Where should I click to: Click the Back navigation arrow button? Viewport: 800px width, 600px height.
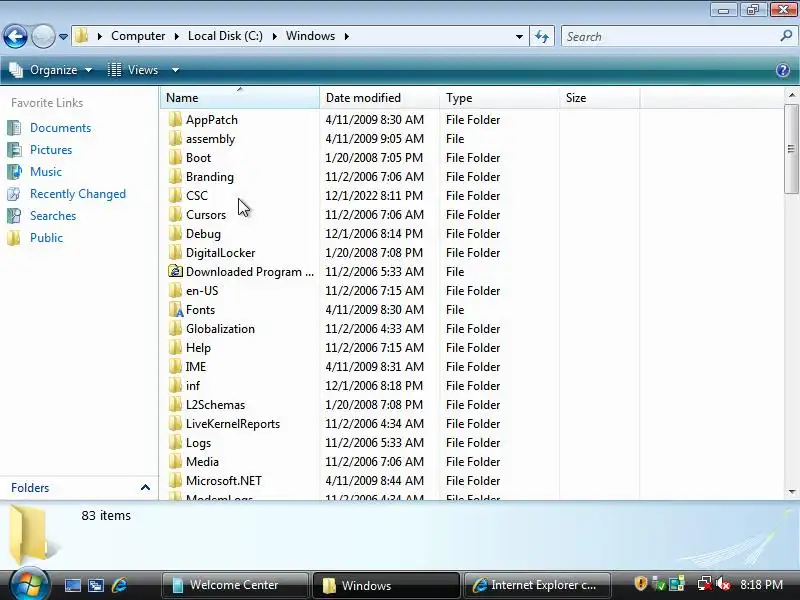pos(15,36)
